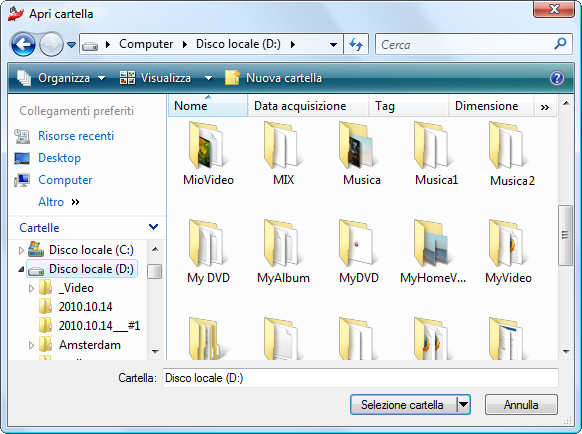582x434 pixels.
Task: Select the MyHomeV... folder icon
Action: point(432,244)
